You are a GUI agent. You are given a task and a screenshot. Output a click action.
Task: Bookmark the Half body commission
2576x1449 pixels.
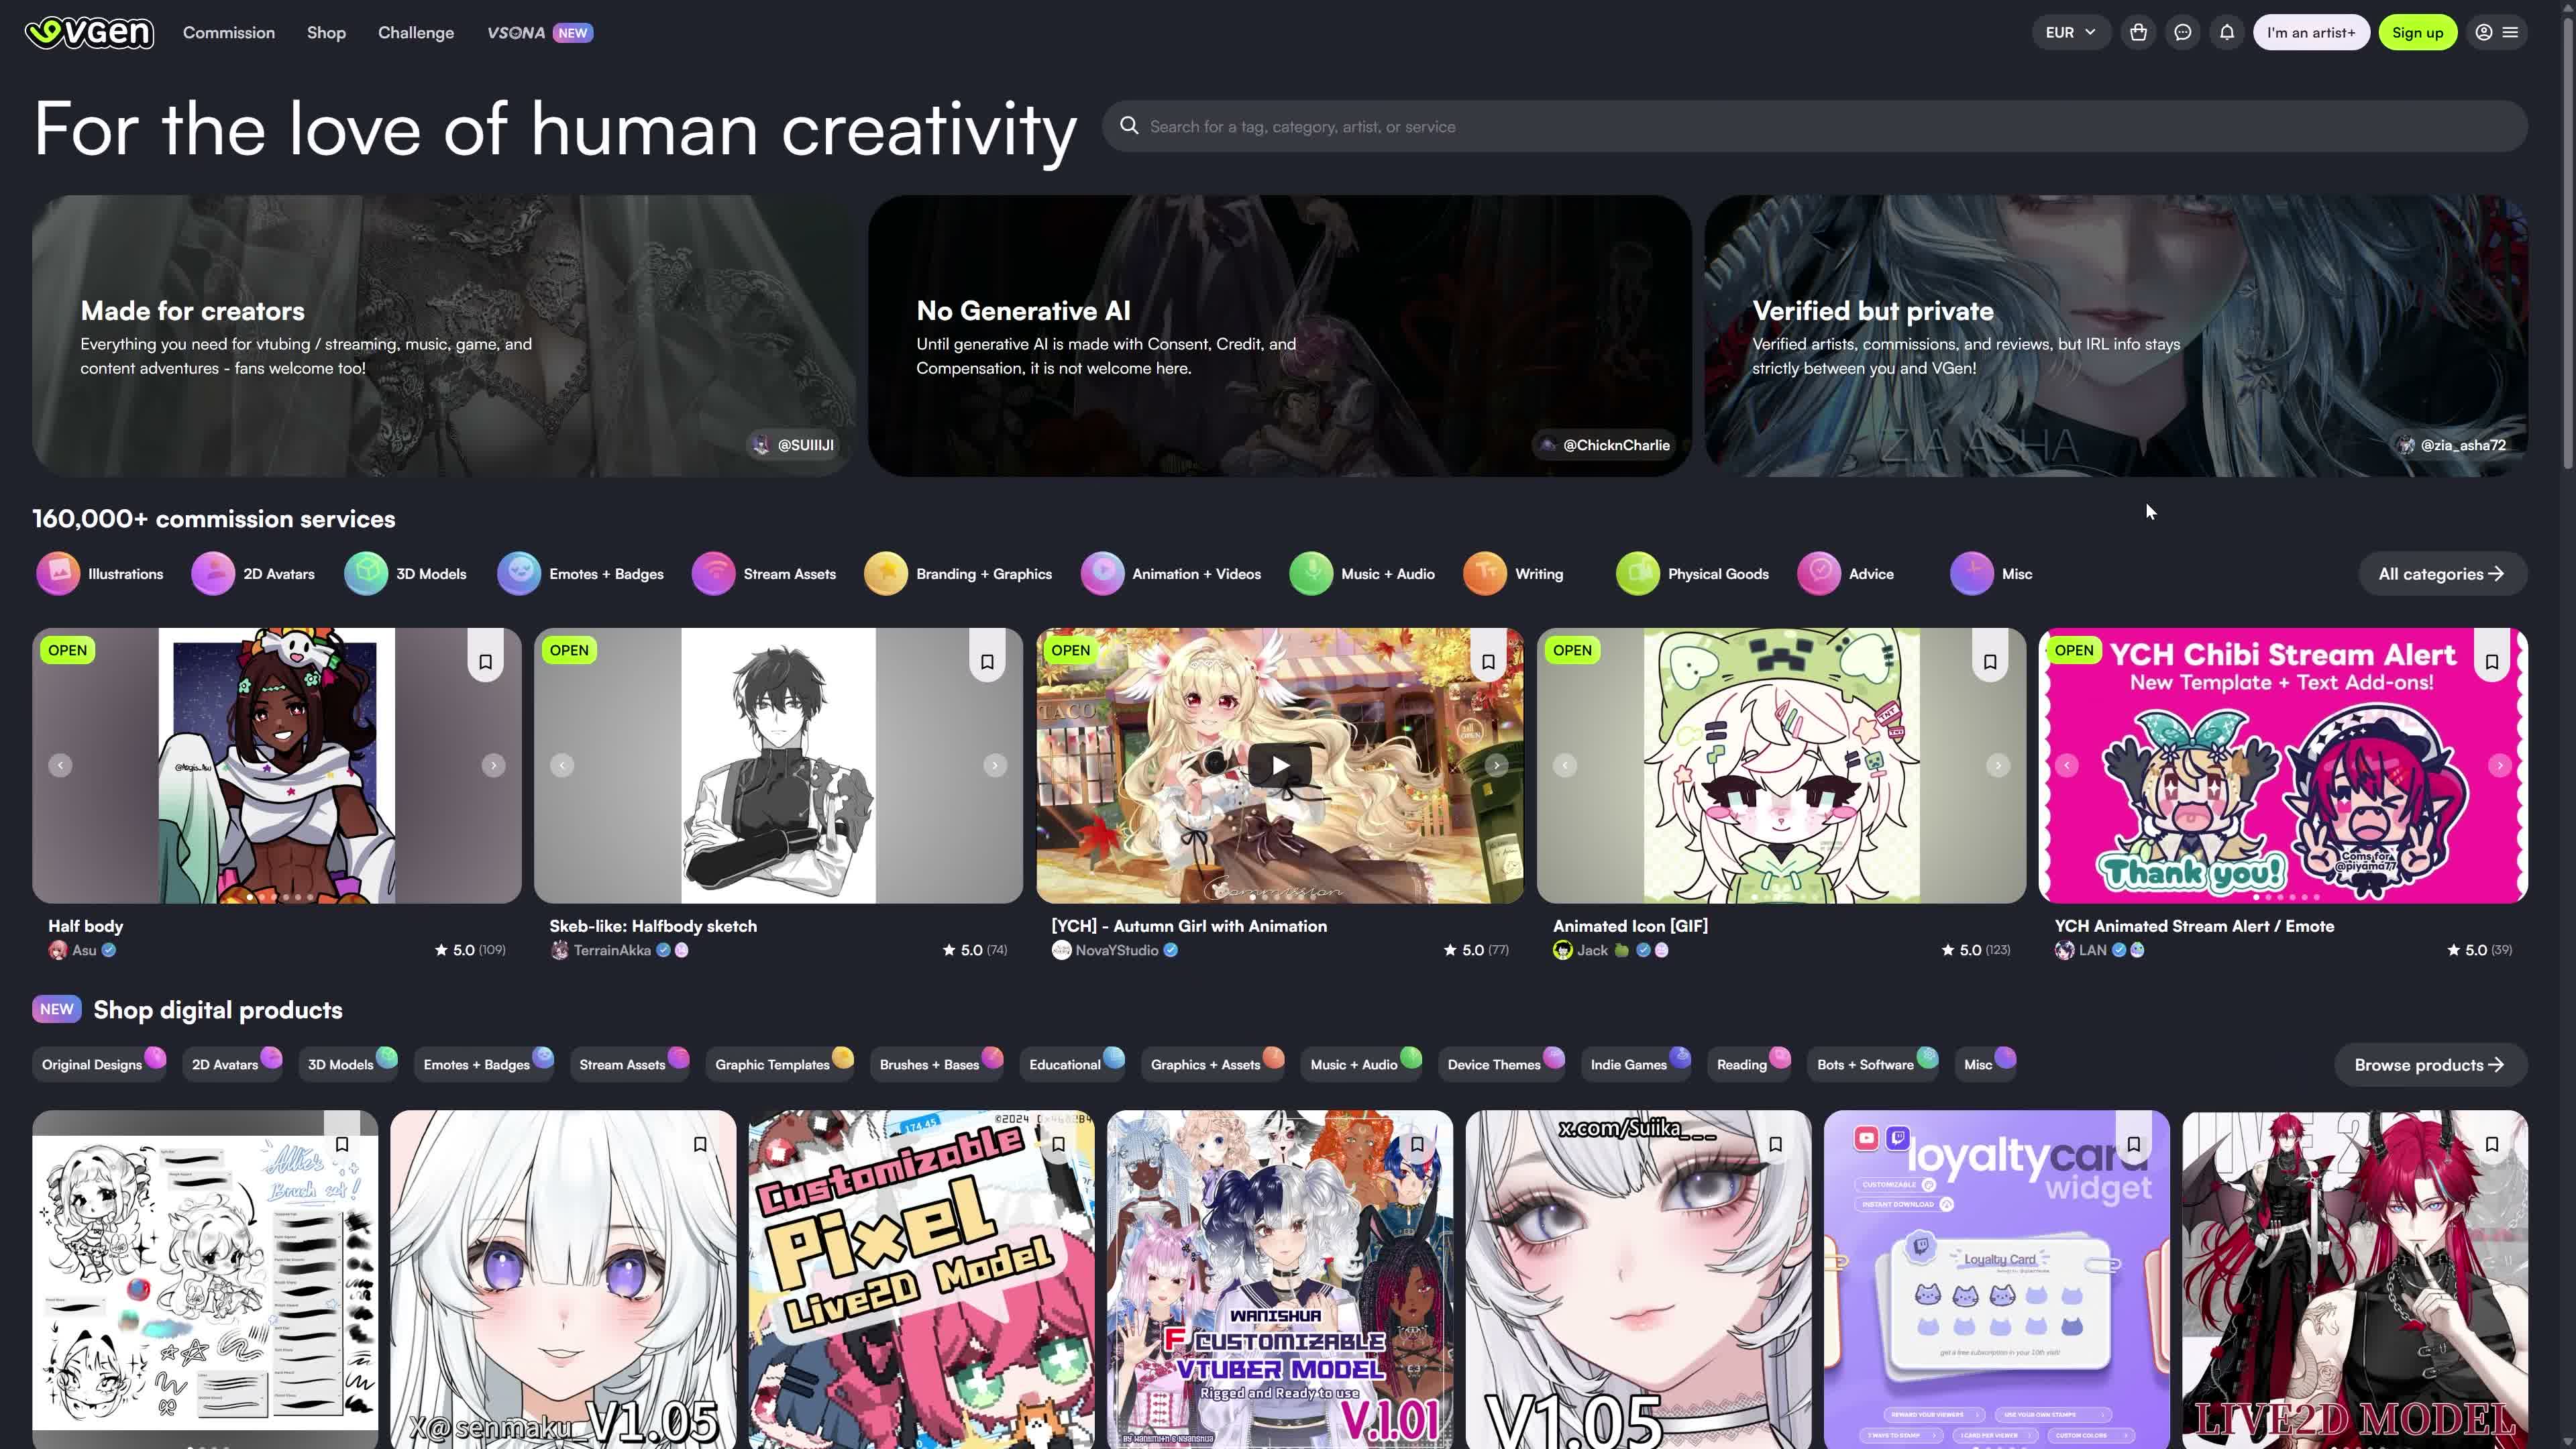[x=485, y=661]
